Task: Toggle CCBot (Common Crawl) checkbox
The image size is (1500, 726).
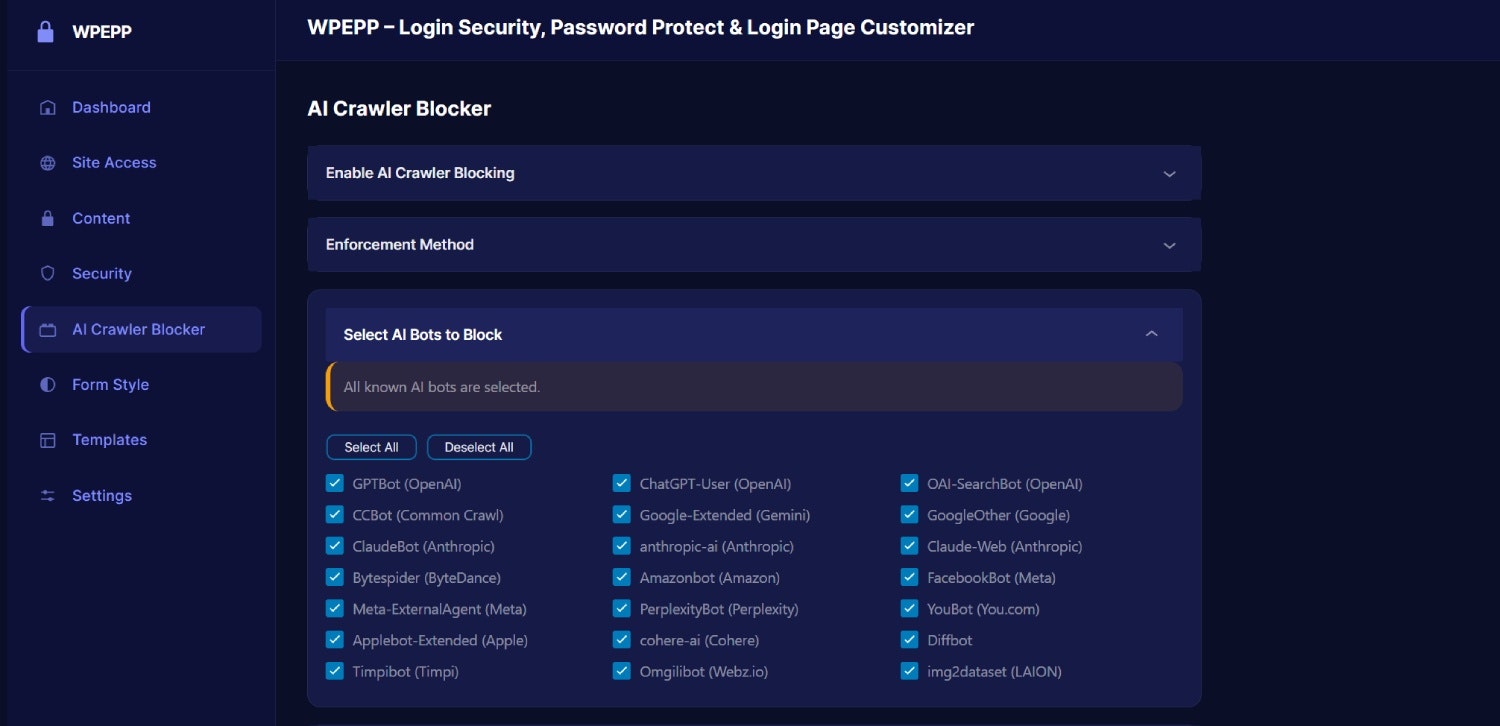Action: (335, 515)
